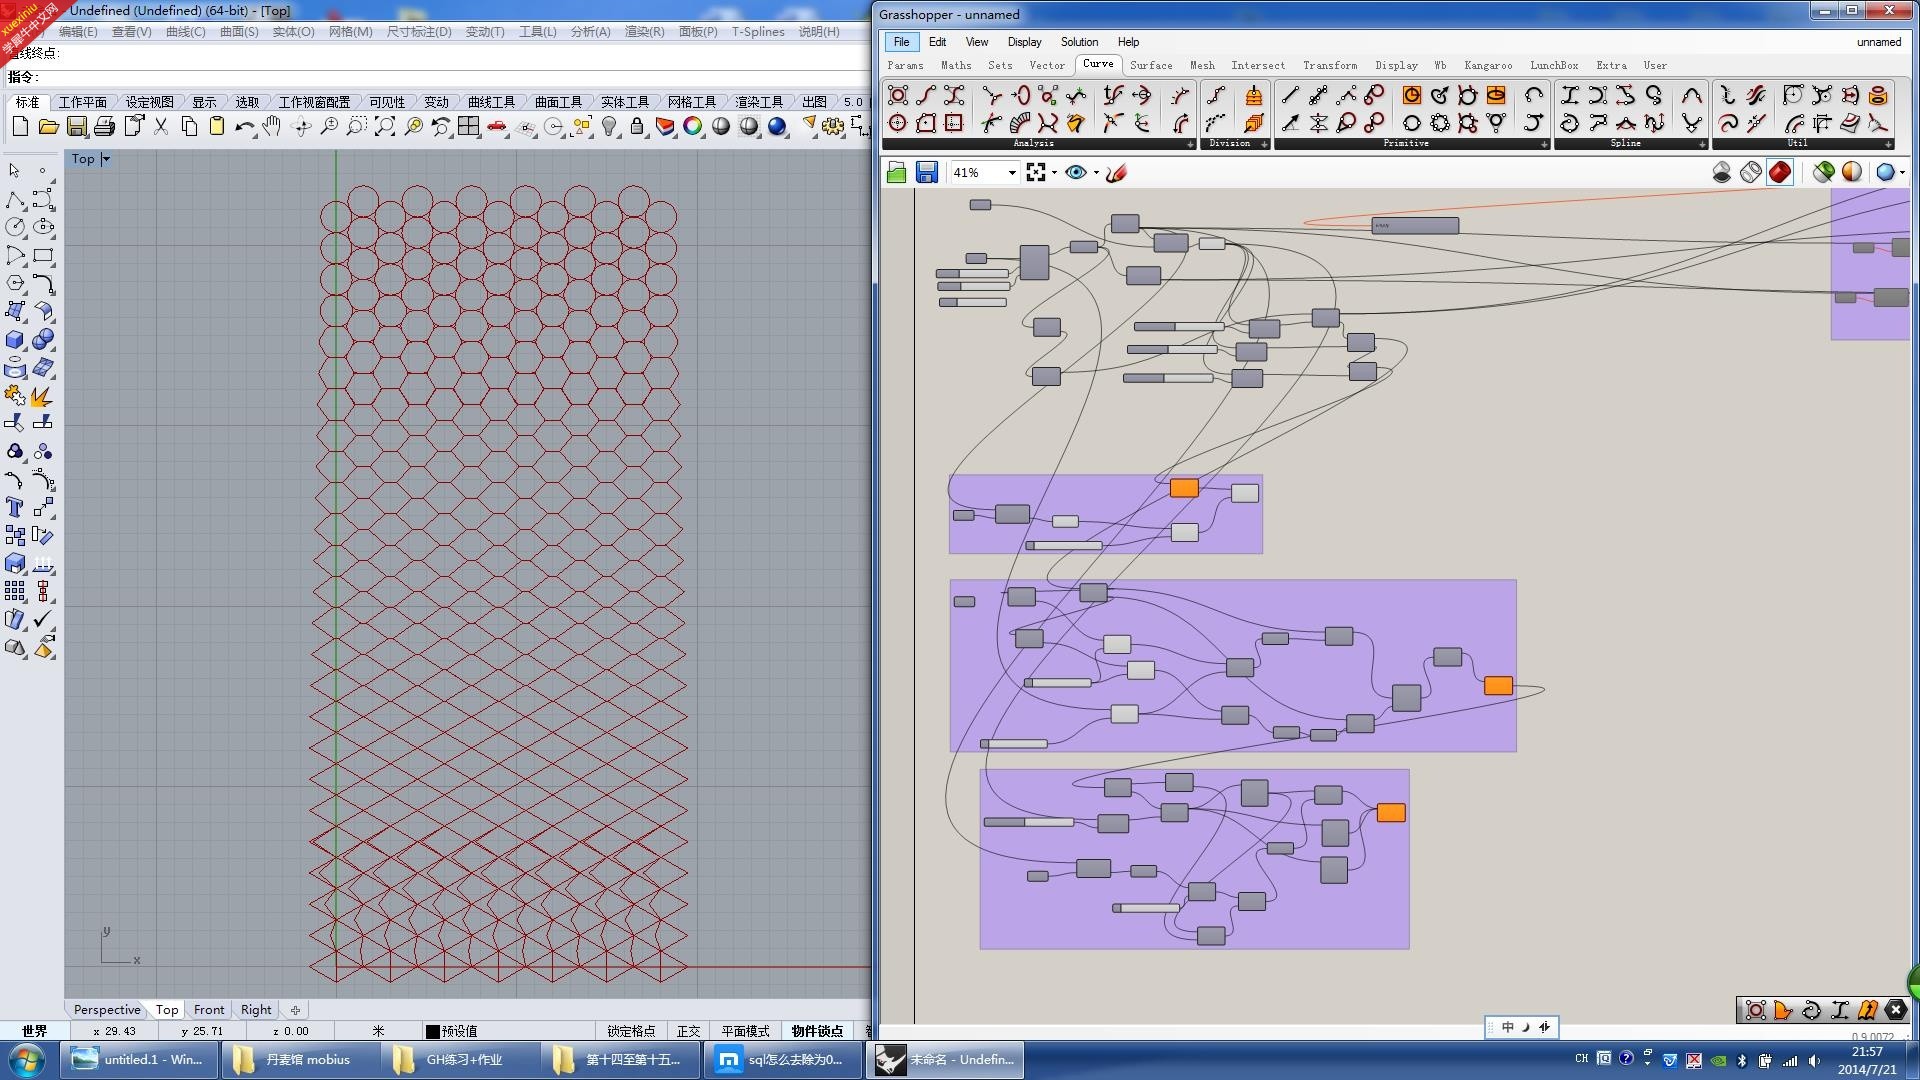Open Rhino options gear icon
The height and width of the screenshot is (1080, 1920).
833,127
